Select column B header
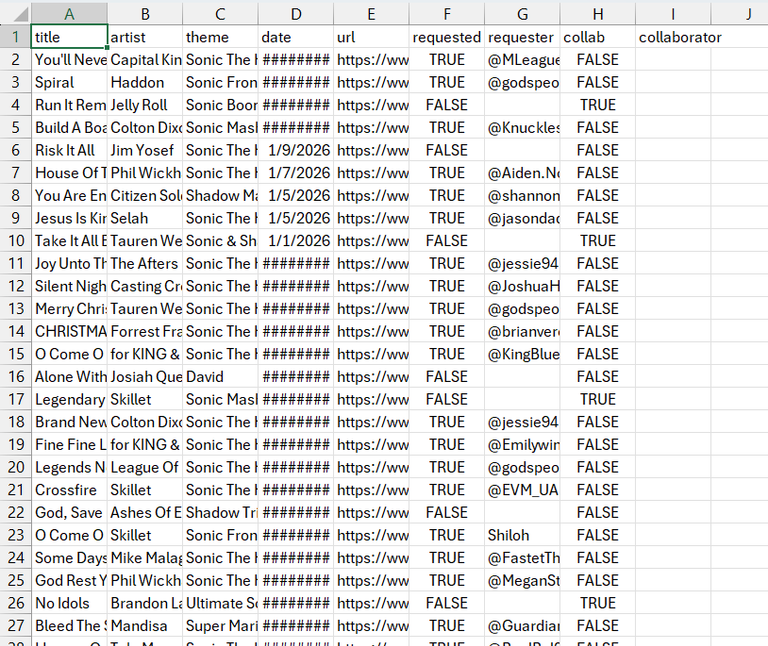This screenshot has width=768, height=646. pos(145,14)
